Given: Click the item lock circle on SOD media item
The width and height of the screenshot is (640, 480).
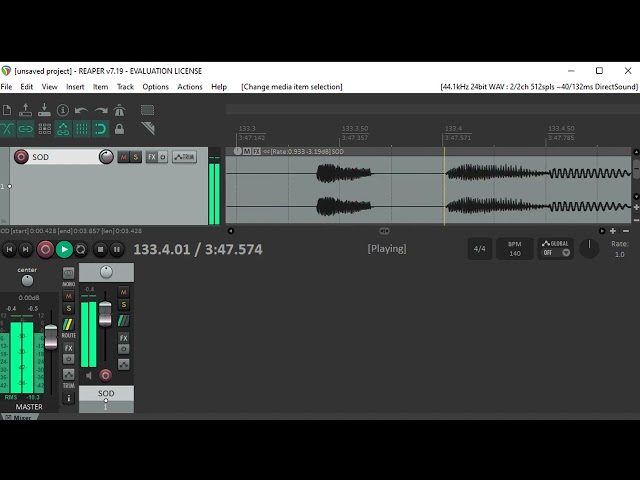Looking at the screenshot, I should coord(238,151).
